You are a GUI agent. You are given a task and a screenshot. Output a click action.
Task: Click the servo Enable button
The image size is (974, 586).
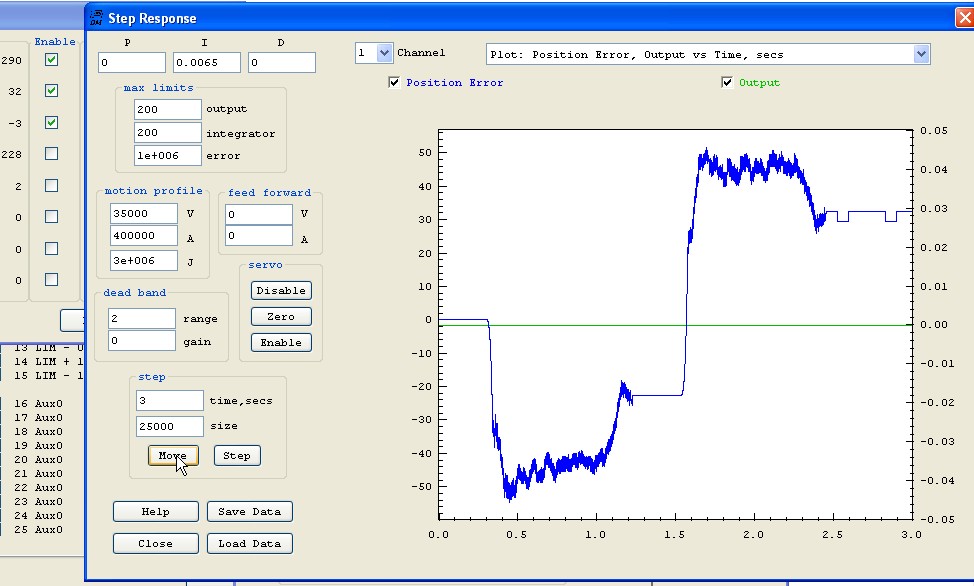(x=281, y=343)
